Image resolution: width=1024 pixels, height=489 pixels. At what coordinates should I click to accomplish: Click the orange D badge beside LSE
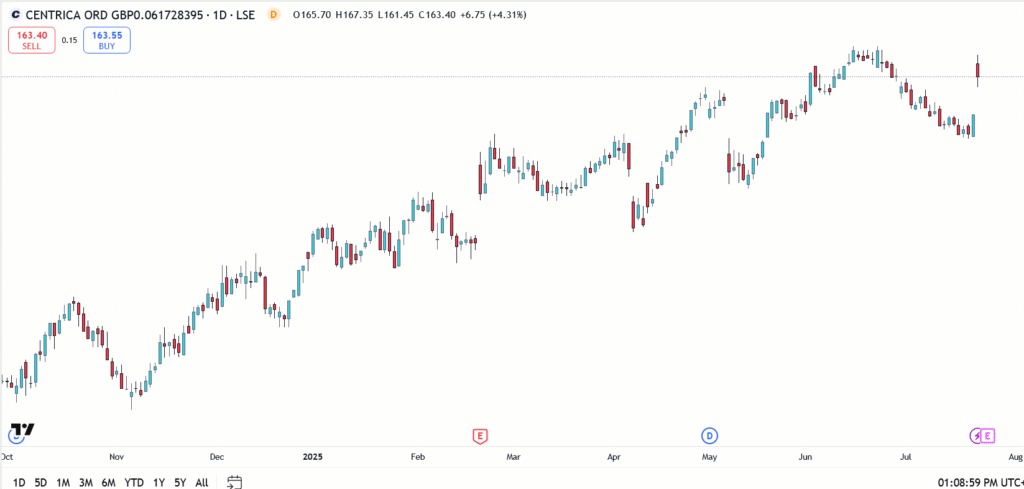tap(273, 15)
